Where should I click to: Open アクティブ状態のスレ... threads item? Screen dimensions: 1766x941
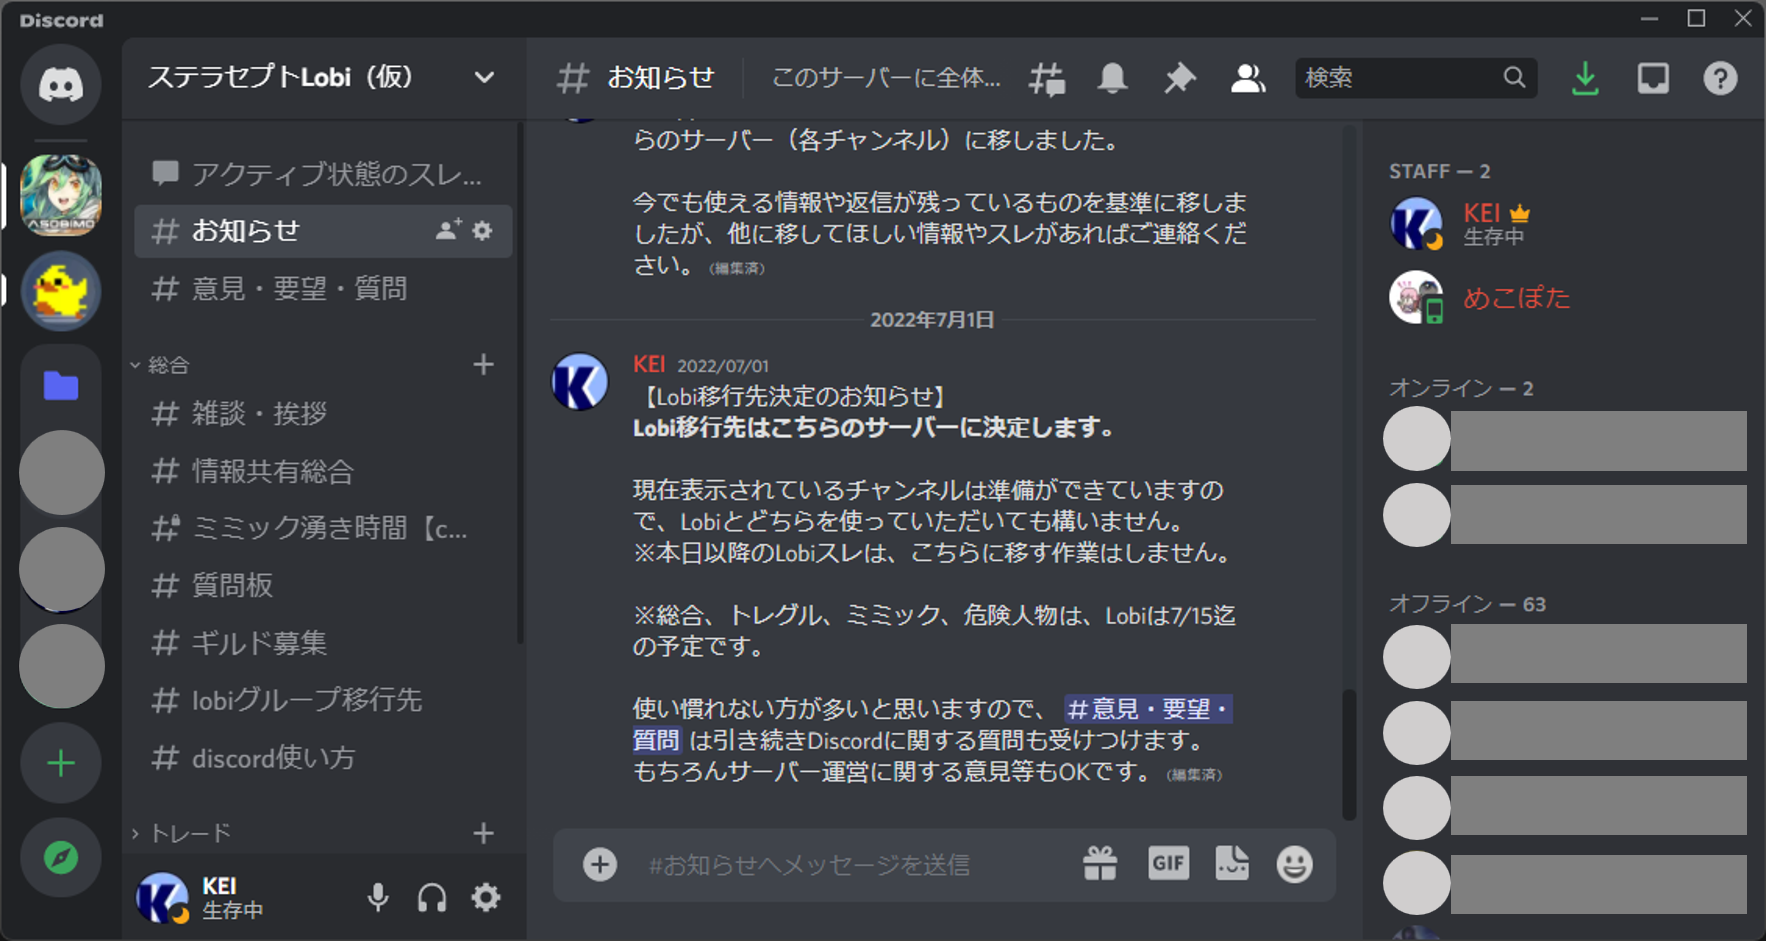pyautogui.click(x=323, y=174)
